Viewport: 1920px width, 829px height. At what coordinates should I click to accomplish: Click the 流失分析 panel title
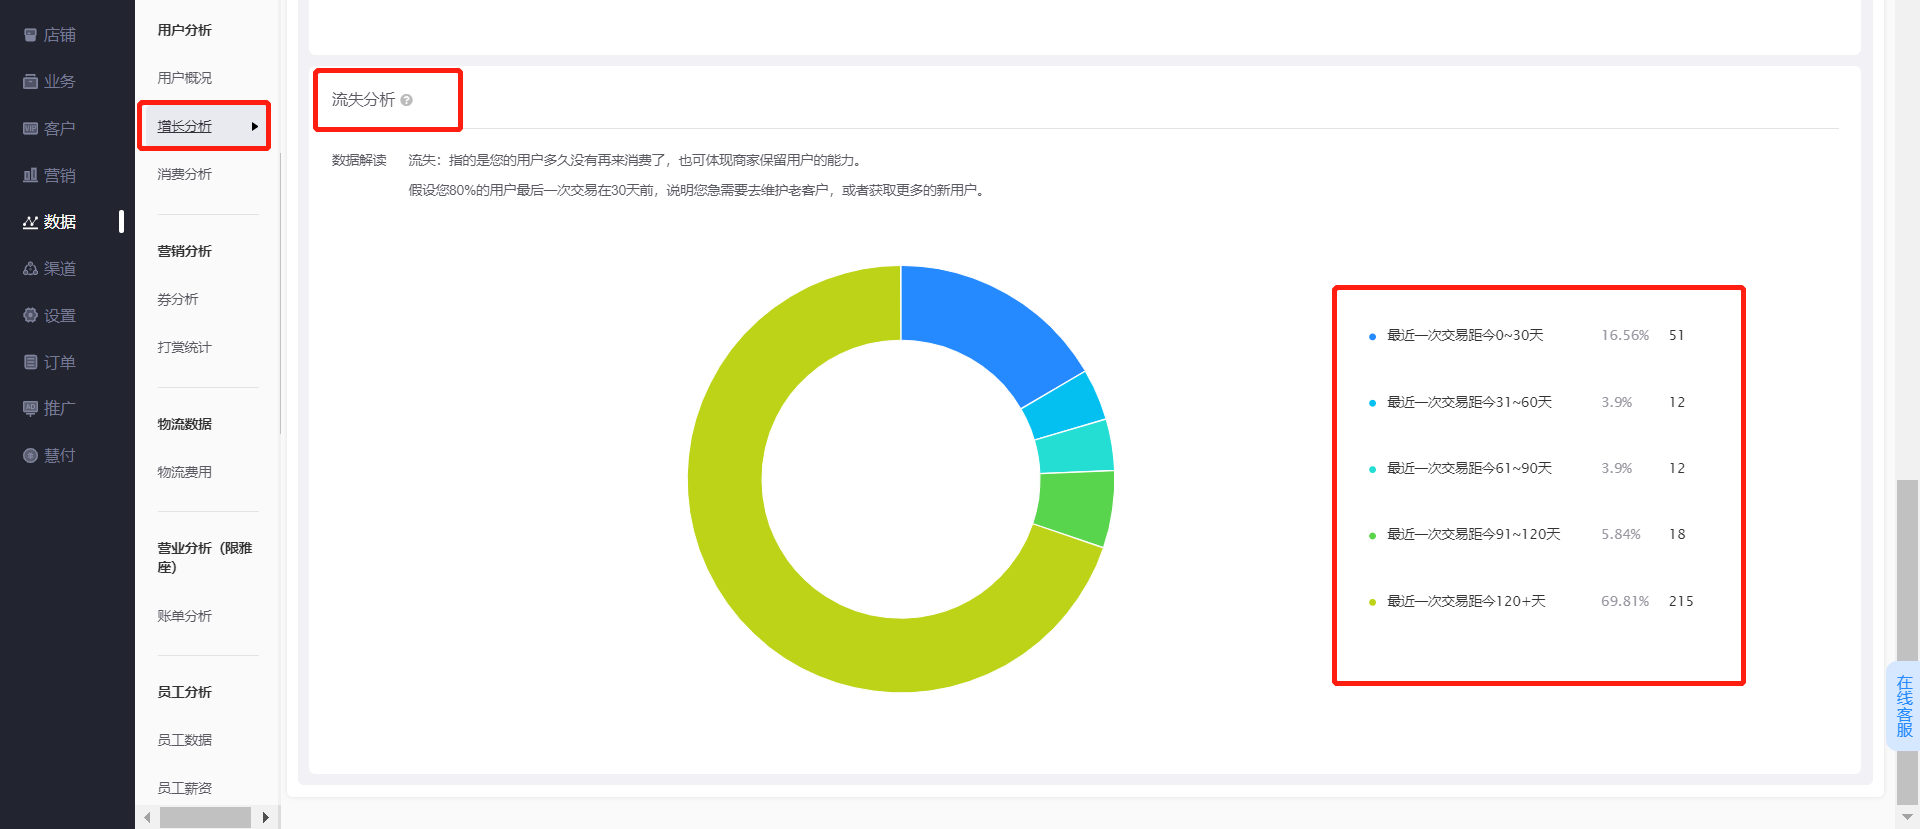[363, 100]
